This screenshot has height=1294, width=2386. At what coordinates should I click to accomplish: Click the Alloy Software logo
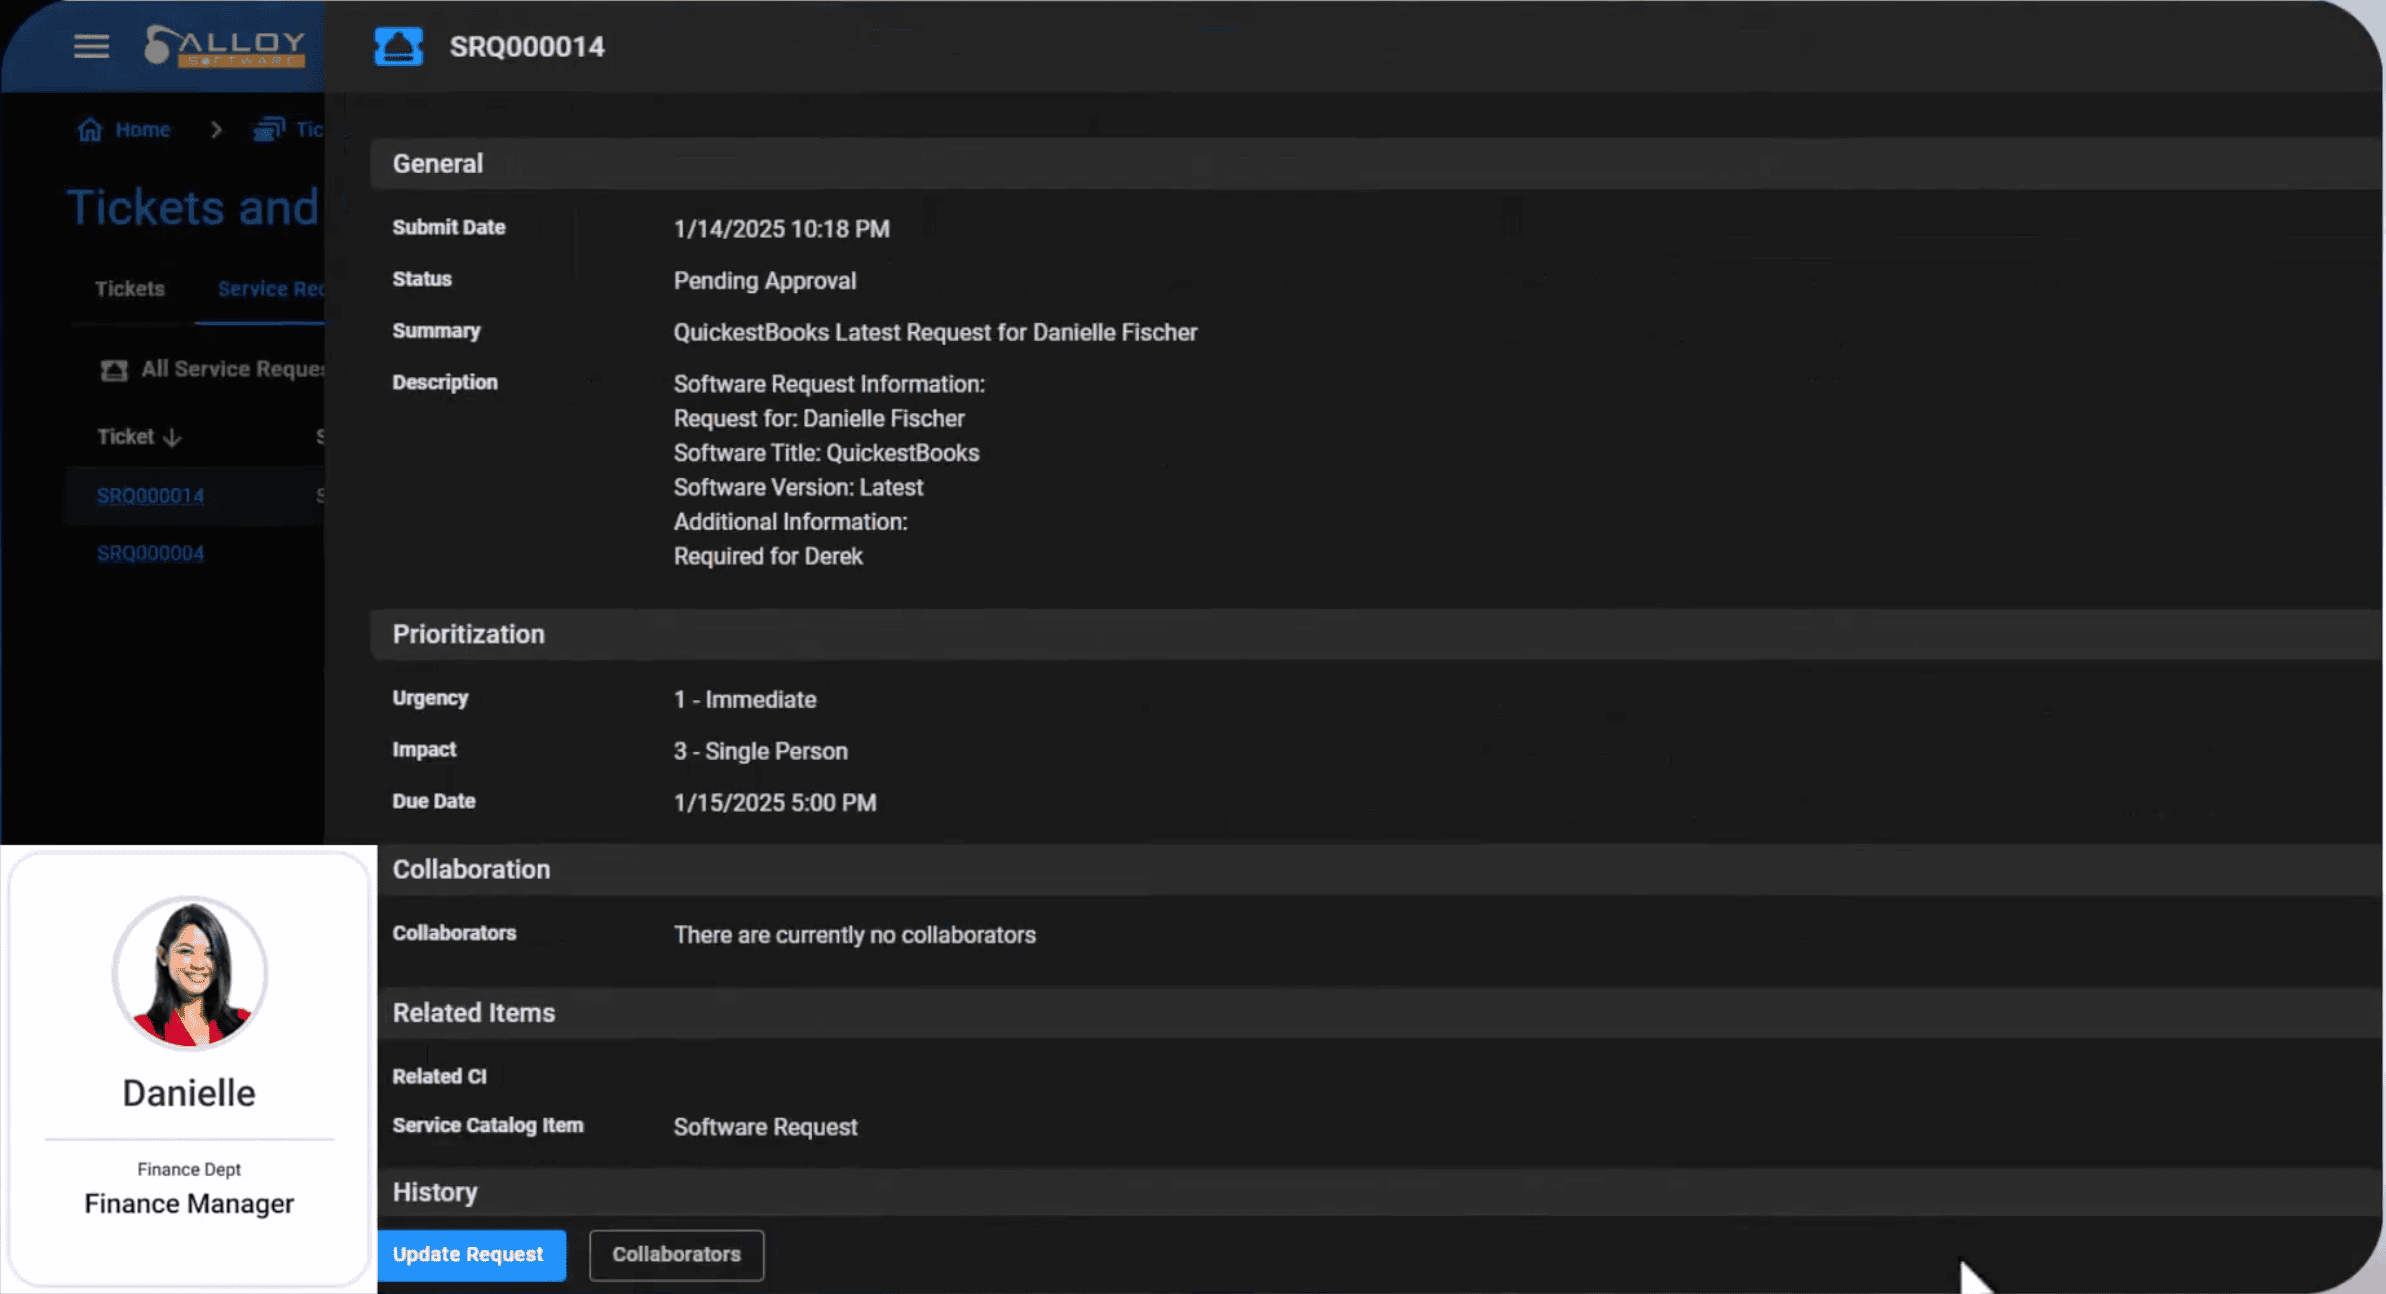click(224, 46)
